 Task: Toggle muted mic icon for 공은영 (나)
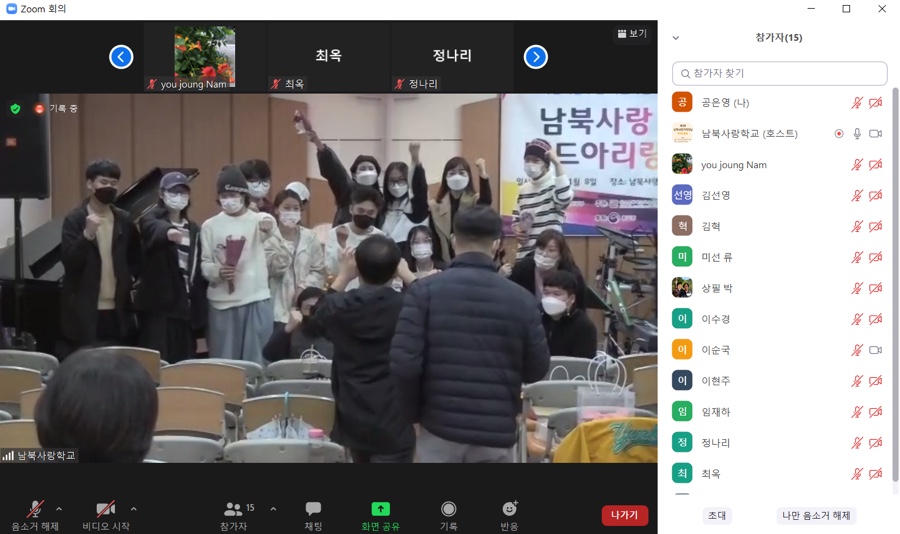tap(856, 103)
